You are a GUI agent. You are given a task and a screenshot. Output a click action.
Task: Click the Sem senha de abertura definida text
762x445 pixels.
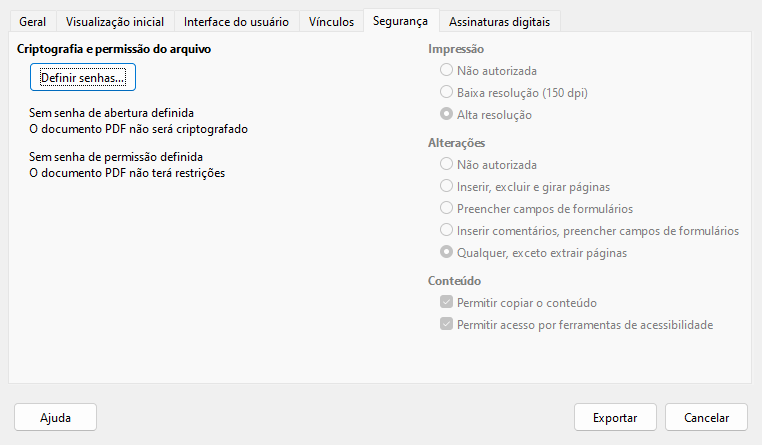pos(111,113)
